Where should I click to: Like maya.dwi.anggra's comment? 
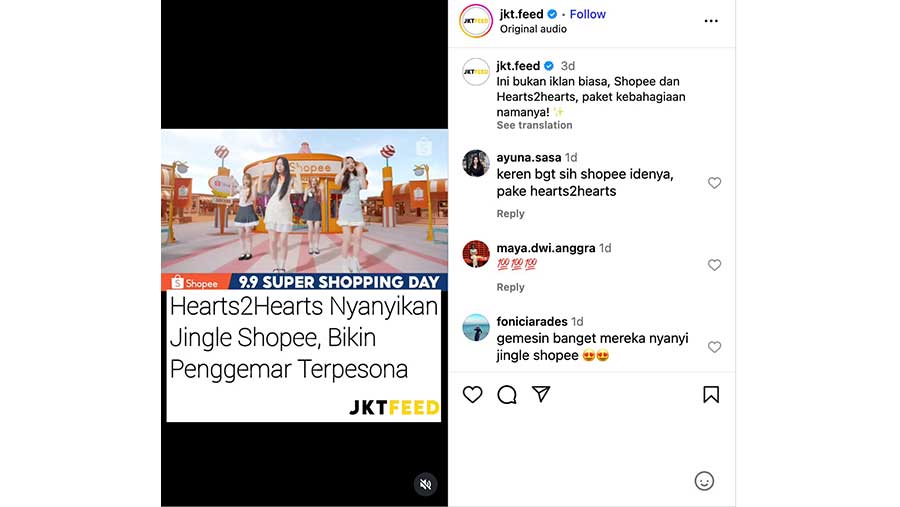pos(714,265)
